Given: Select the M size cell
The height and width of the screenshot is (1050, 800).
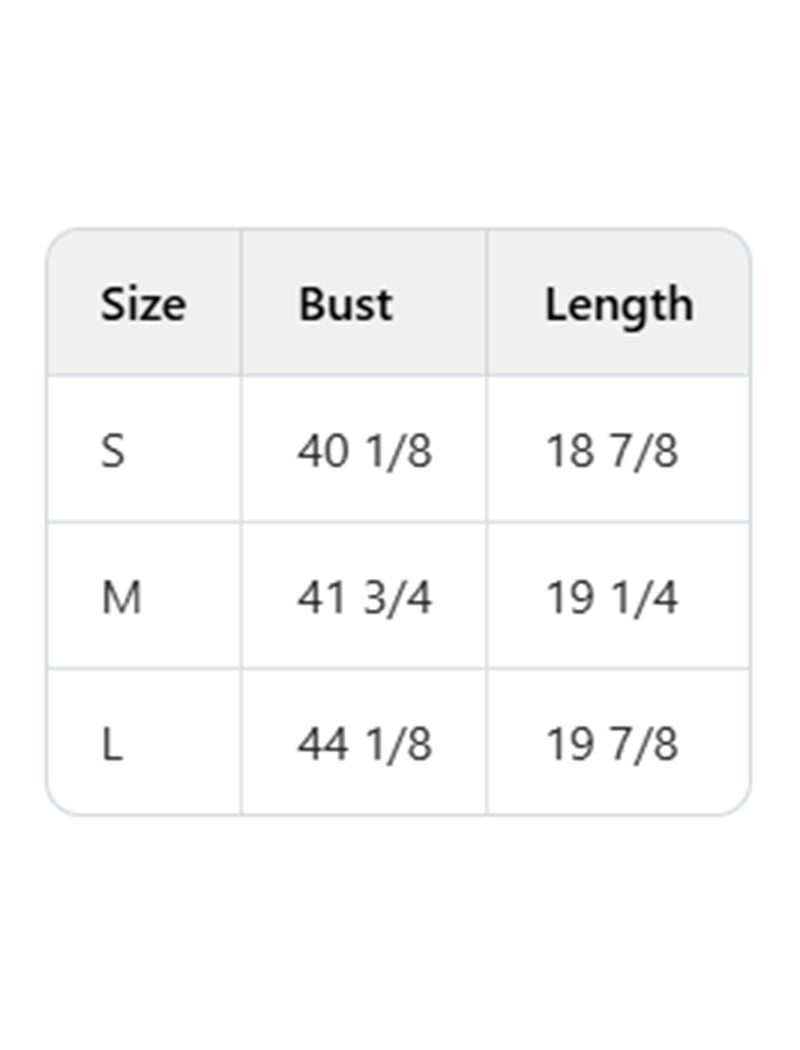Looking at the screenshot, I should click(x=121, y=598).
